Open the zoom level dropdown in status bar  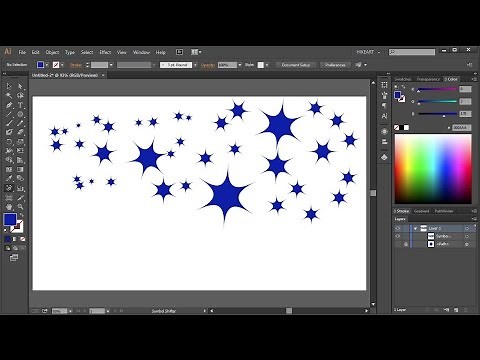pos(70,311)
